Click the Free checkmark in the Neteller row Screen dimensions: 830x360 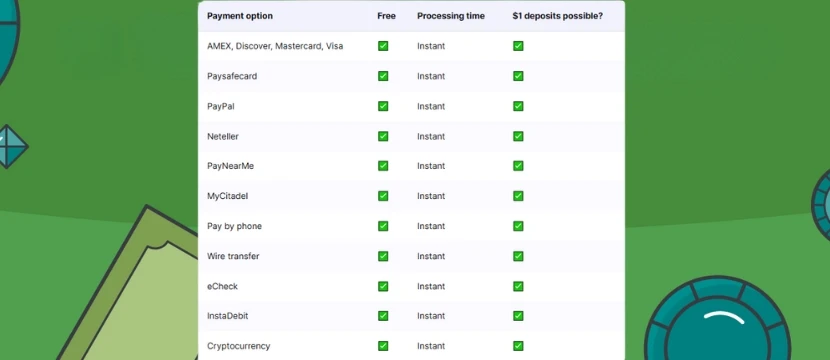[383, 136]
